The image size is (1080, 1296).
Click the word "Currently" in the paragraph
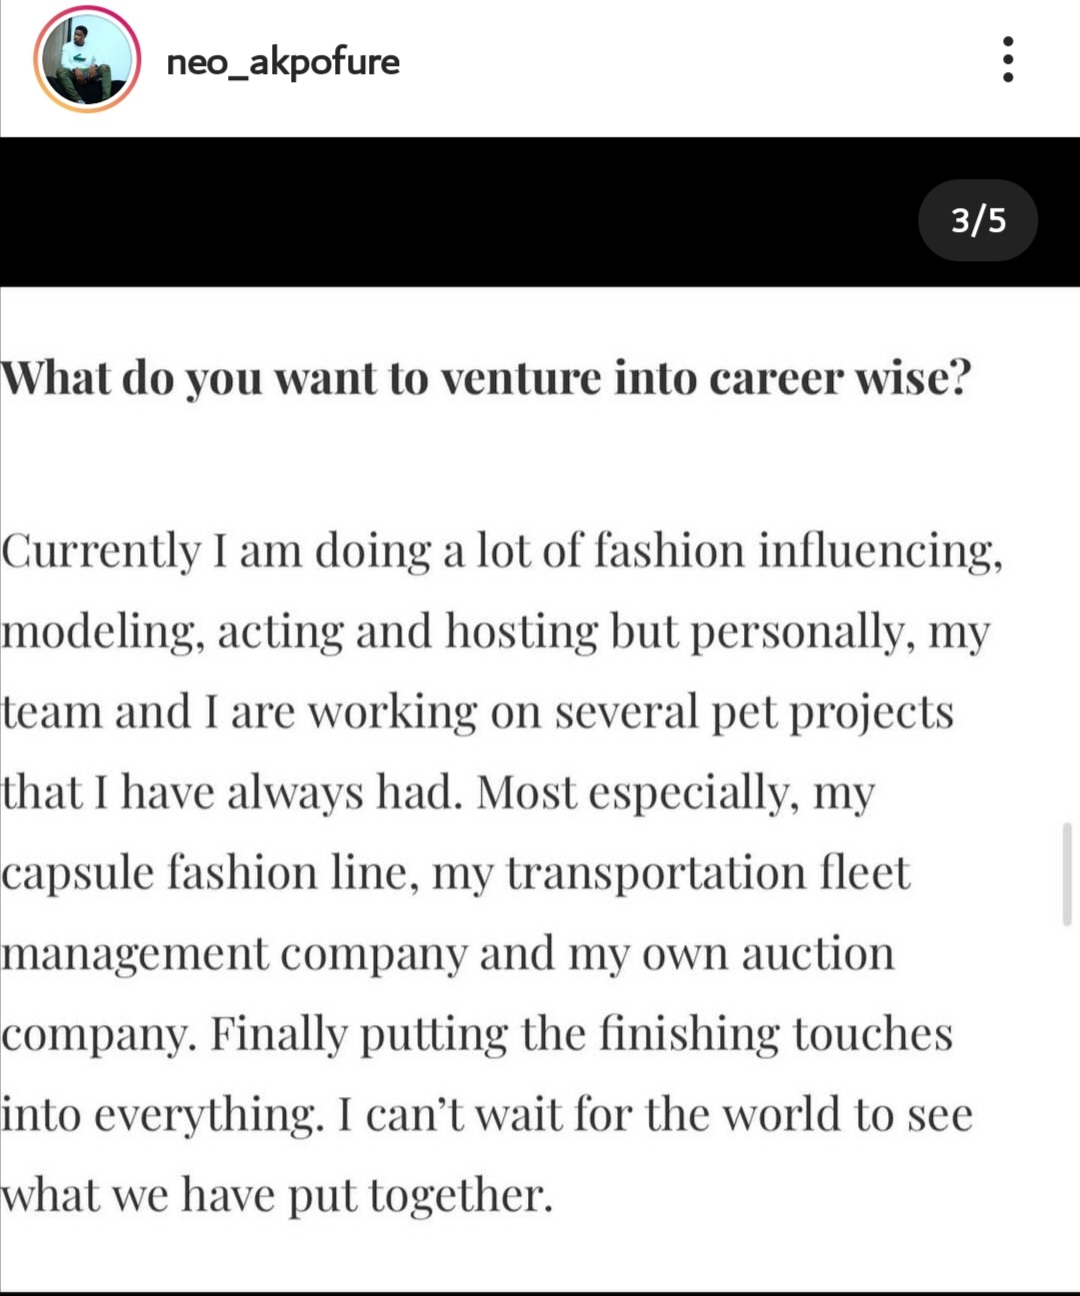coord(101,552)
